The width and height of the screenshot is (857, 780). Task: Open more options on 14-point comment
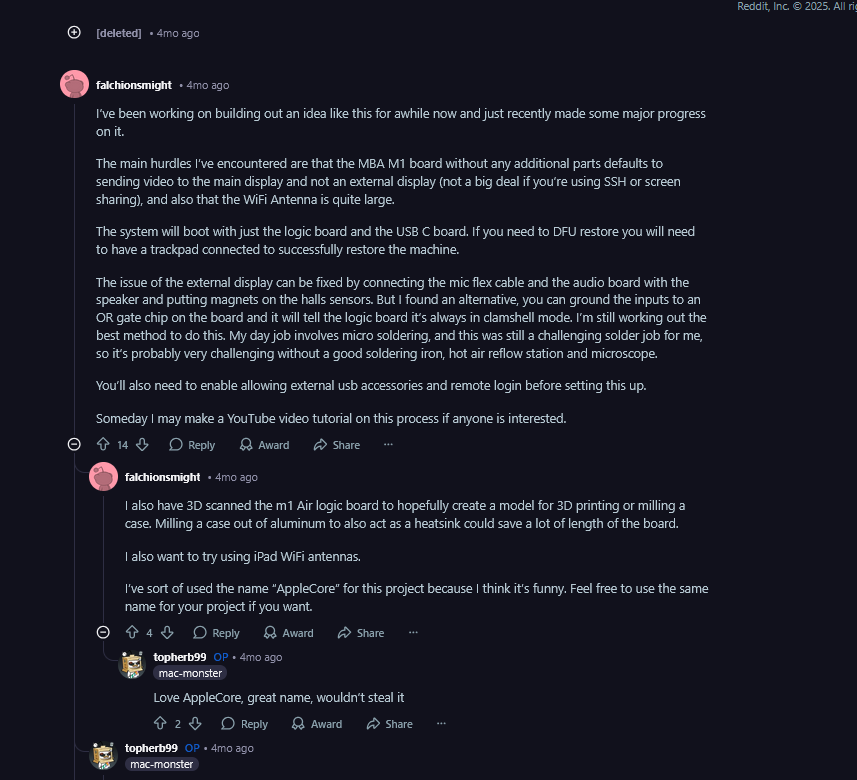(x=388, y=444)
